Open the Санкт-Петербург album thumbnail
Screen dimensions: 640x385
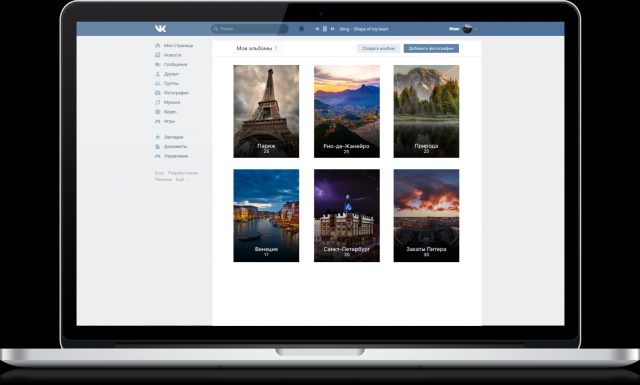click(347, 216)
